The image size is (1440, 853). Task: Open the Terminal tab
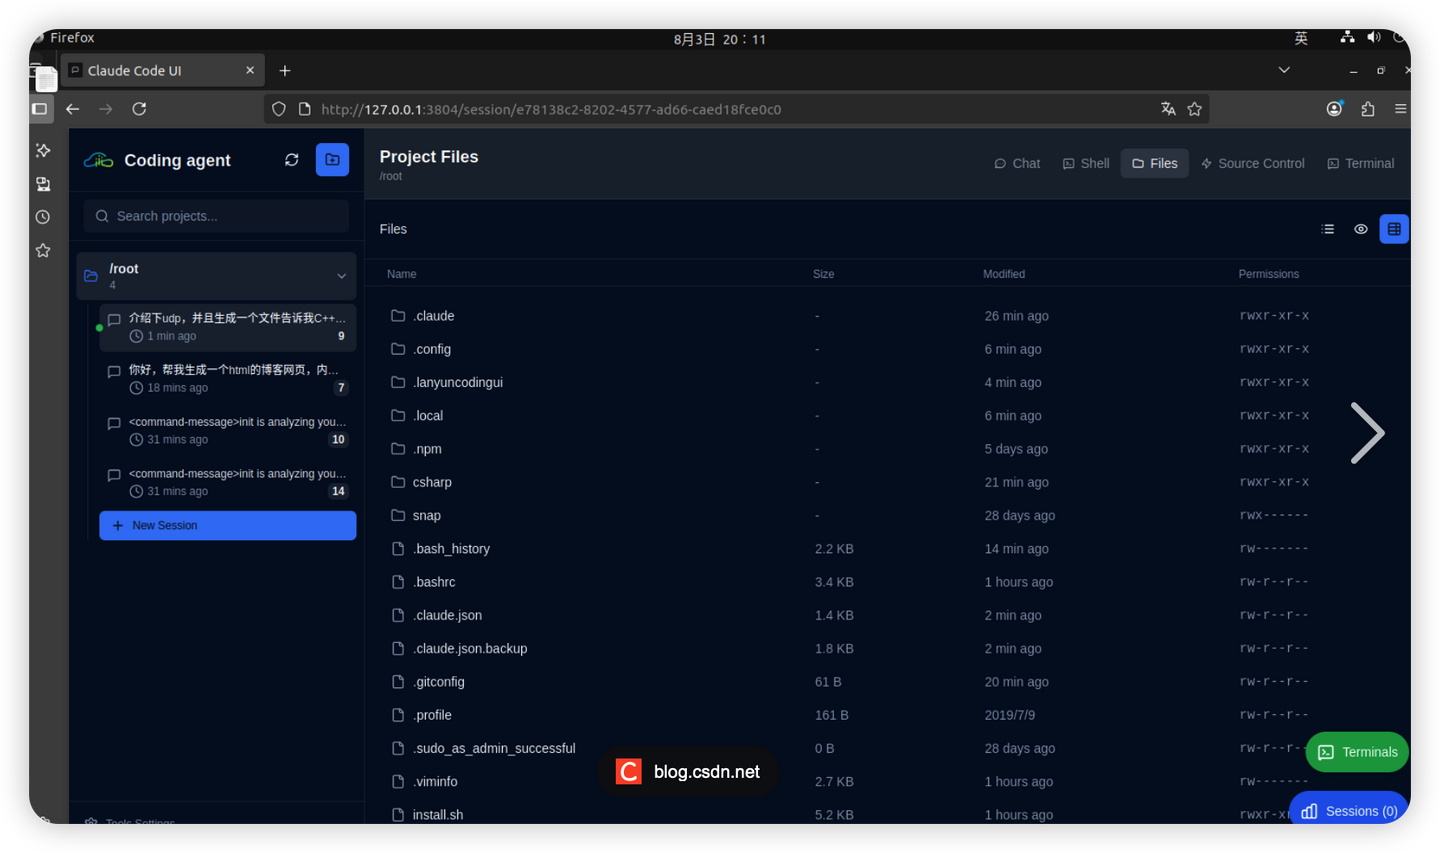[x=1360, y=163]
